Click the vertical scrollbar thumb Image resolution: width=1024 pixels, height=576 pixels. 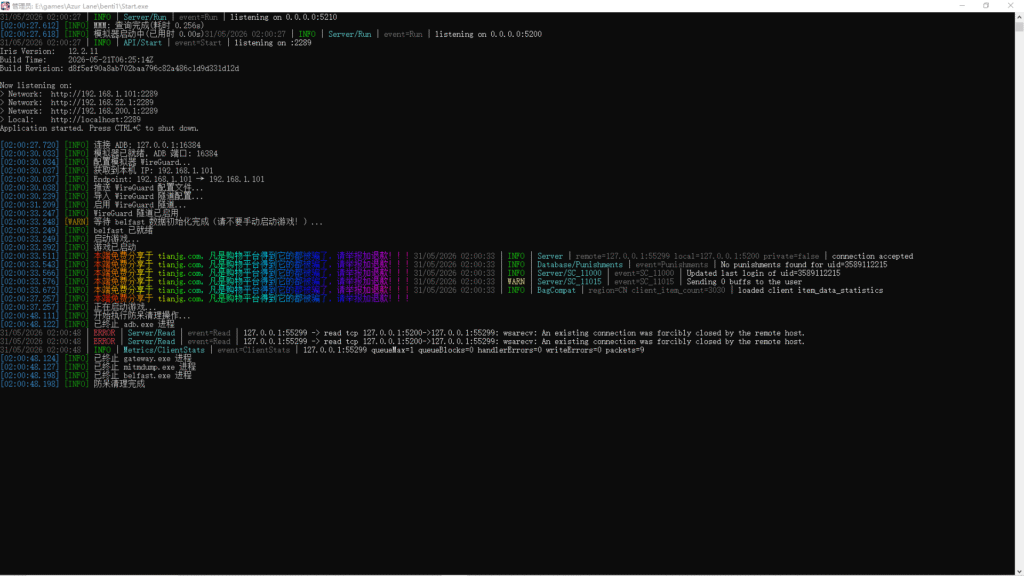(1019, 26)
